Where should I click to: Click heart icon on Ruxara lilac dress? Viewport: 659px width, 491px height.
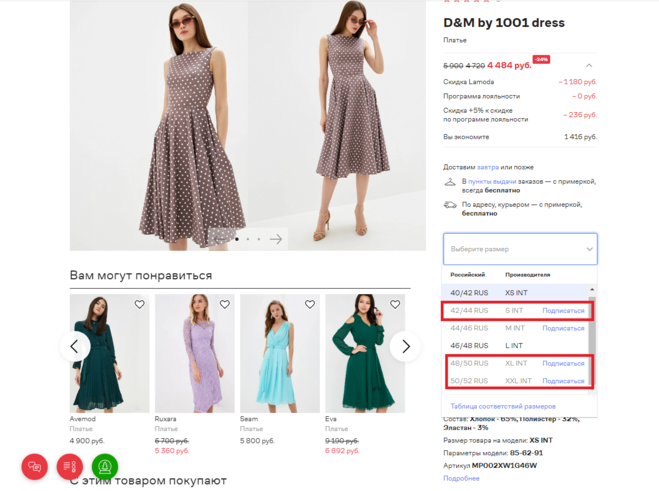[x=224, y=304]
